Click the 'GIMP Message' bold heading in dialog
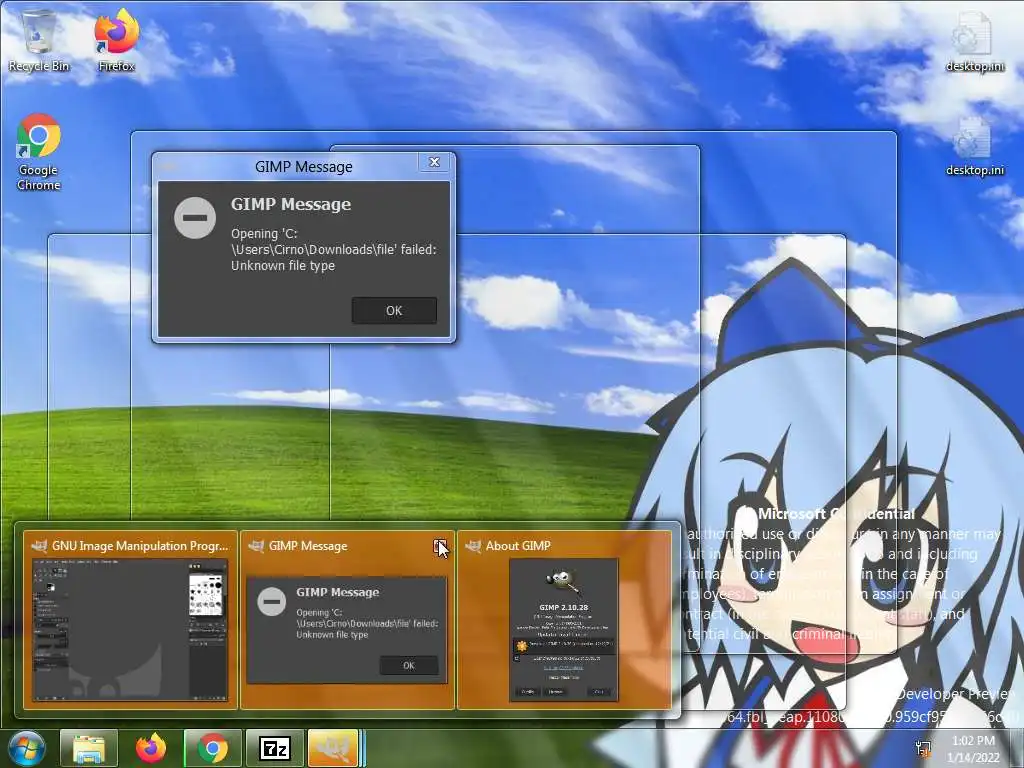 click(x=291, y=204)
